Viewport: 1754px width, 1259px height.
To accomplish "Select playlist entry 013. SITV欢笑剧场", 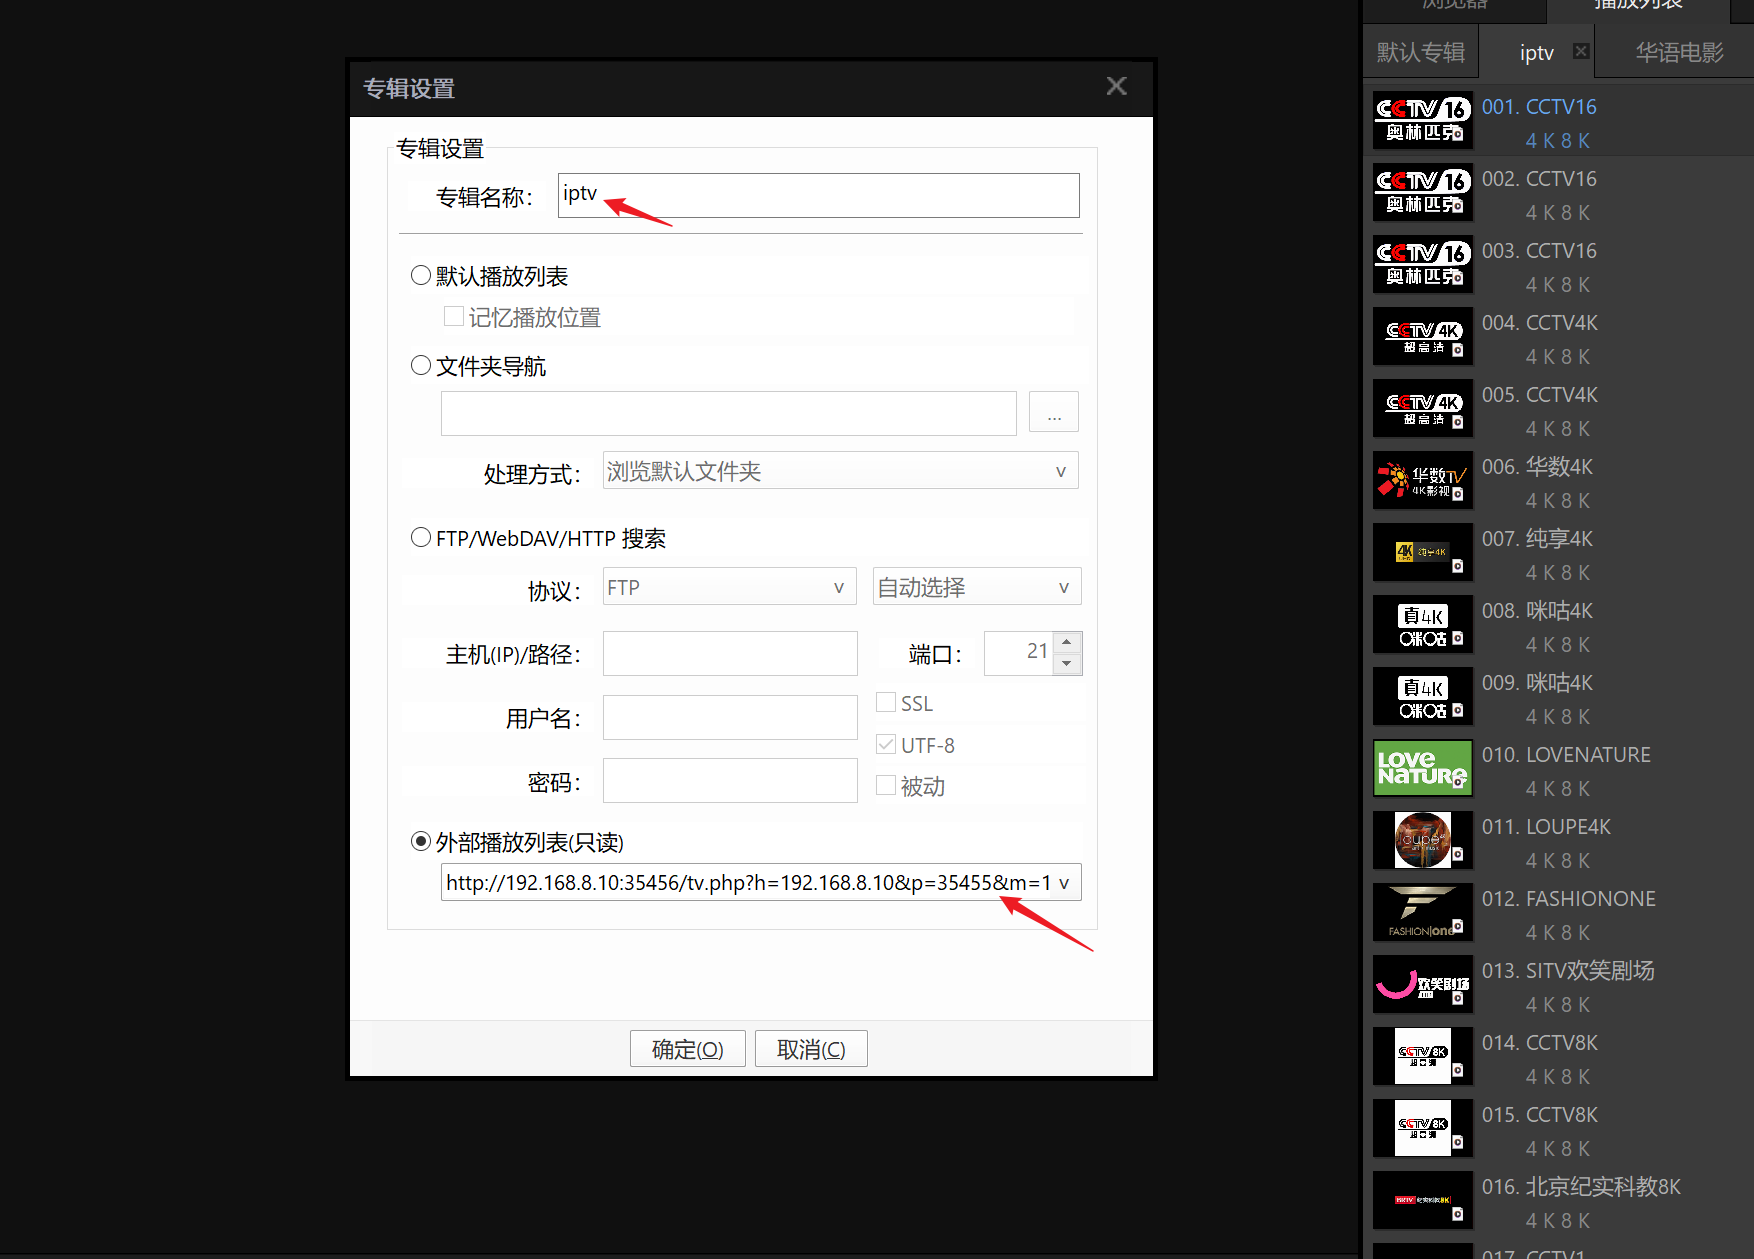I will [x=1560, y=985].
